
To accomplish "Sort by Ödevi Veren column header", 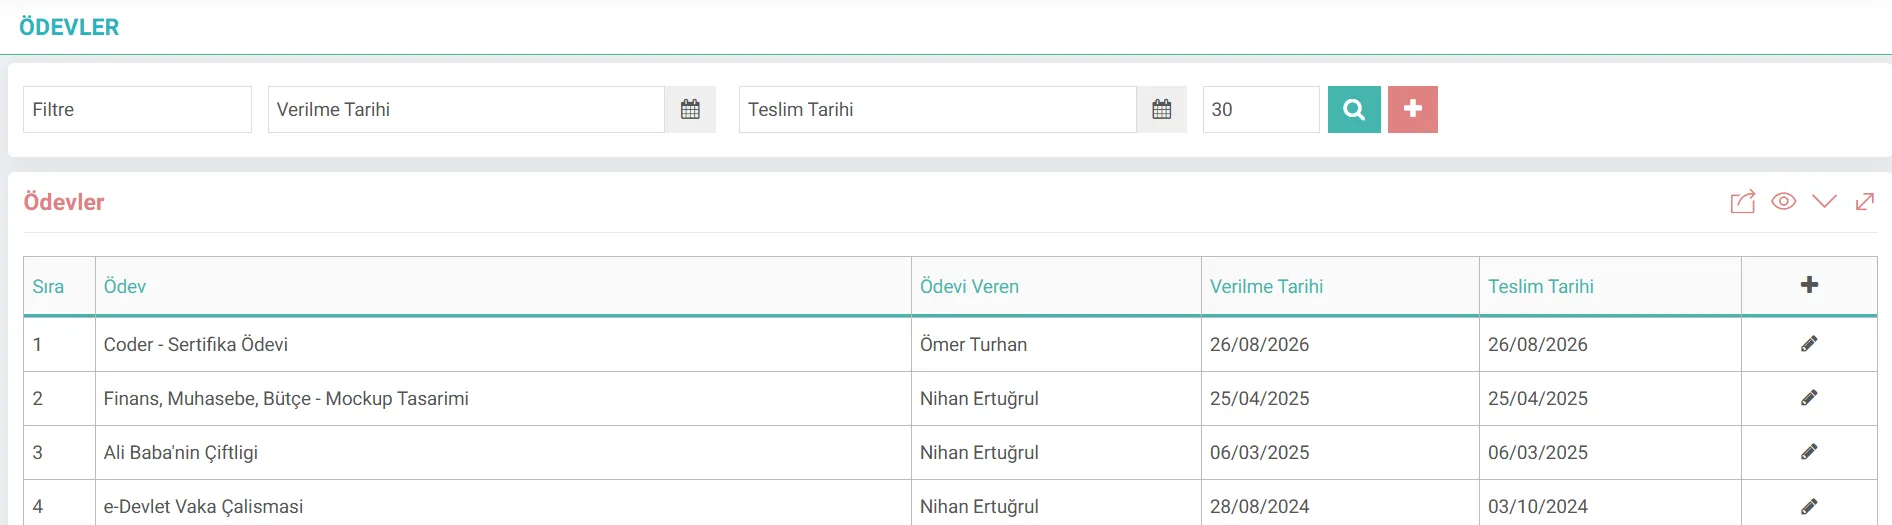I will 969,286.
